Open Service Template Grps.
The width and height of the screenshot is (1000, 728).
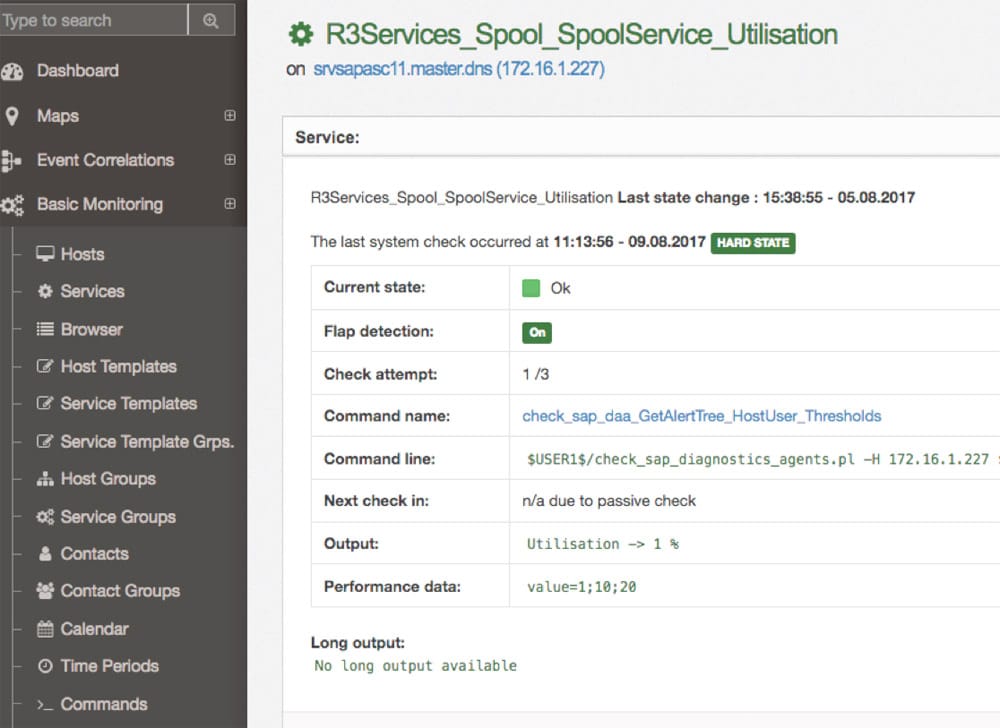147,442
